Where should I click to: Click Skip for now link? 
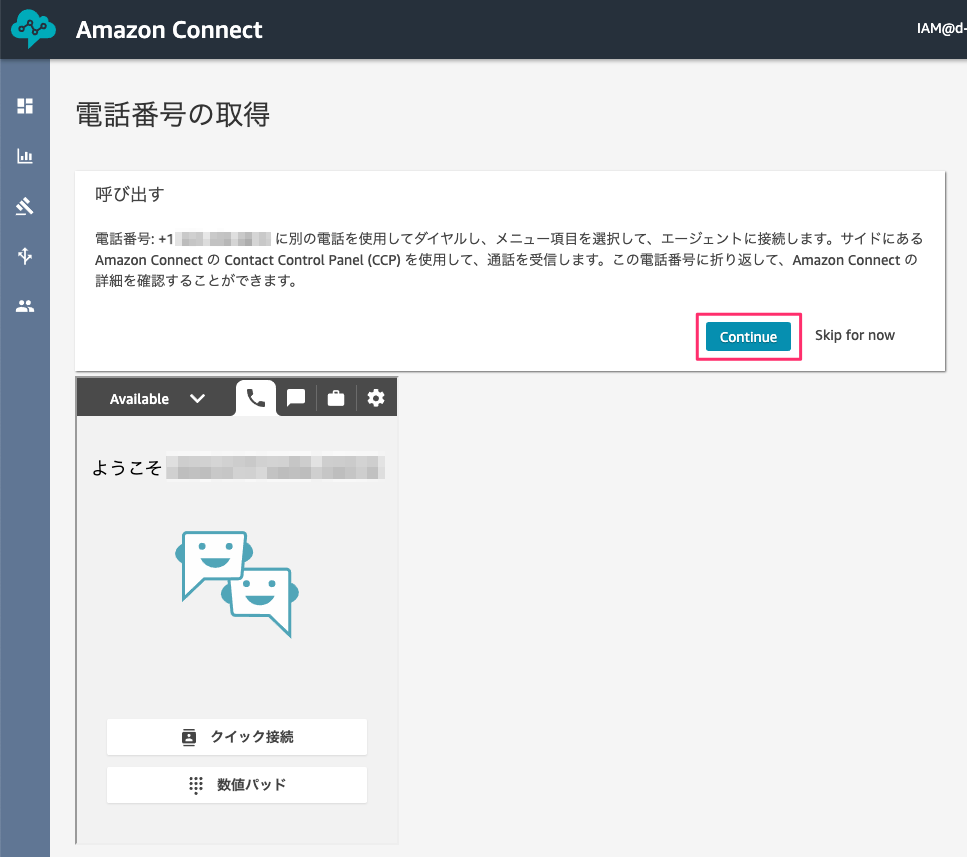pyautogui.click(x=854, y=335)
